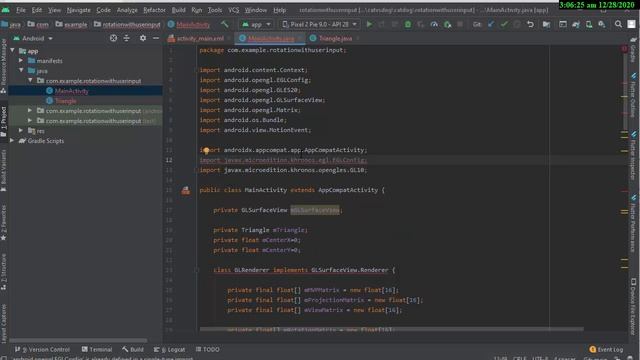The width and height of the screenshot is (640, 360).
Task: Click the Make Project hammer icon
Action: pyautogui.click(x=224, y=24)
